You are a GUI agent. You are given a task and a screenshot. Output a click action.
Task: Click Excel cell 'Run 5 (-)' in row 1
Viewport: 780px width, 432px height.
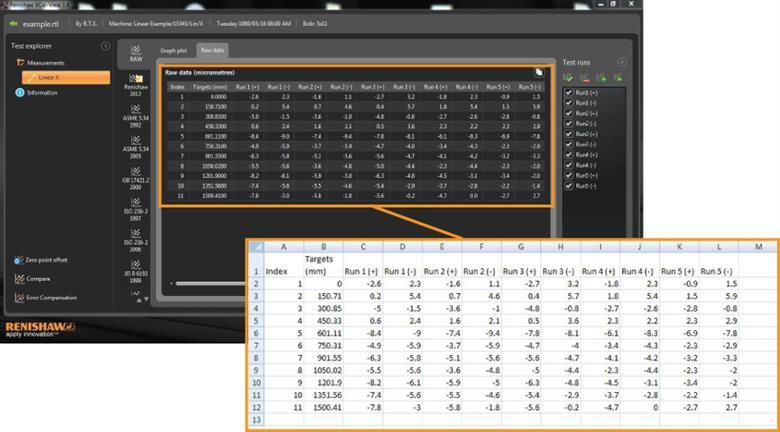click(719, 265)
